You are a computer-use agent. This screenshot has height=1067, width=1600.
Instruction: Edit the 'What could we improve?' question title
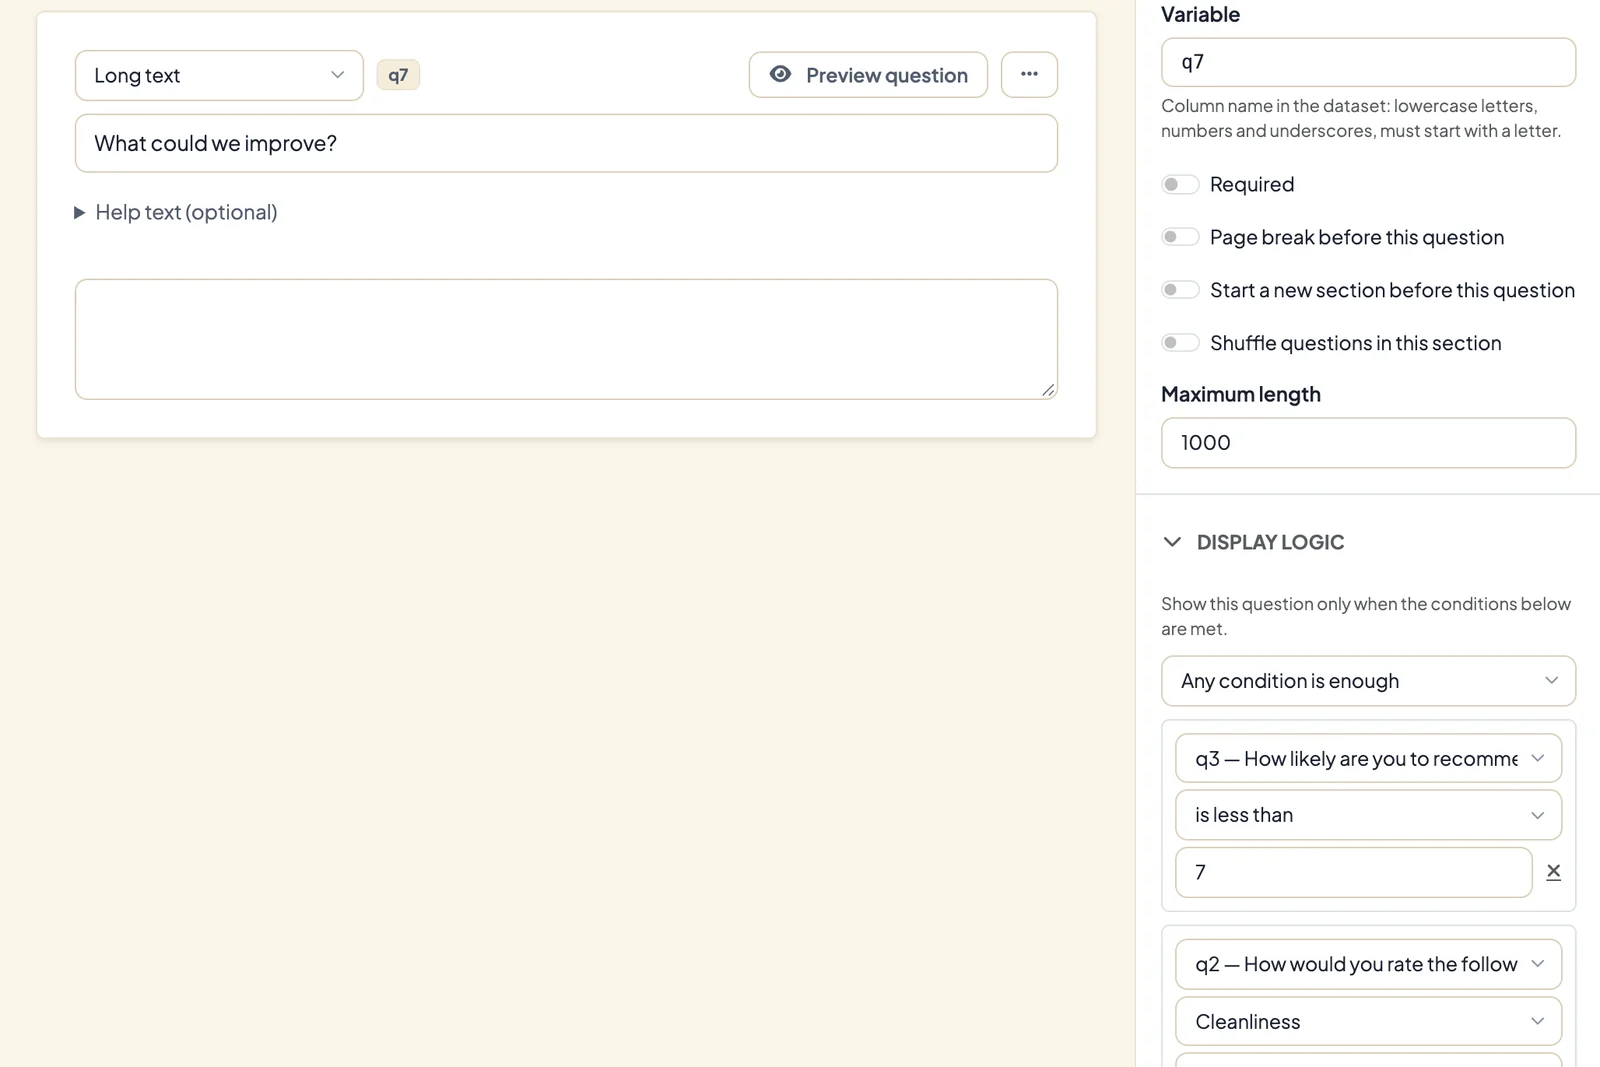coord(566,143)
